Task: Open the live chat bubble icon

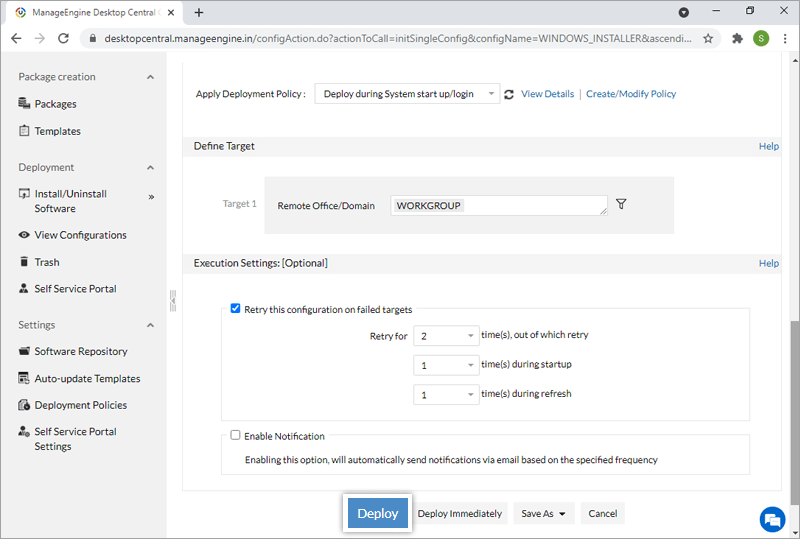Action: [x=771, y=519]
